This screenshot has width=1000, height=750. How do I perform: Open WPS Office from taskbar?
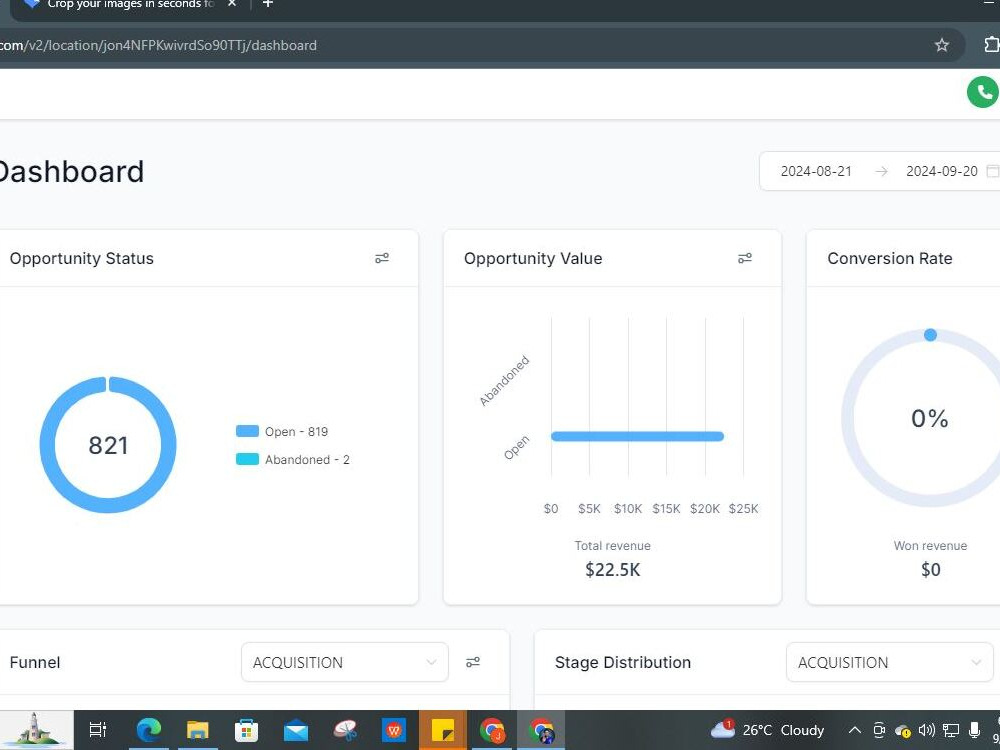coord(394,730)
